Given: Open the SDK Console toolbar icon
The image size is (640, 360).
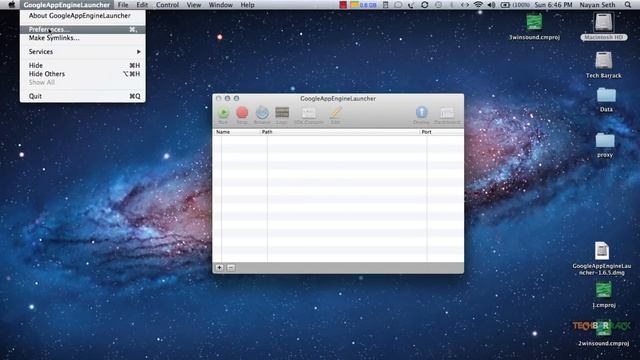Looking at the screenshot, I should (309, 113).
